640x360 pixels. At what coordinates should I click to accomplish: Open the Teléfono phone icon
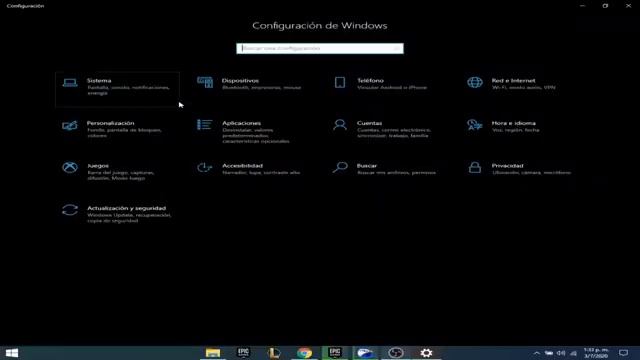pyautogui.click(x=340, y=82)
